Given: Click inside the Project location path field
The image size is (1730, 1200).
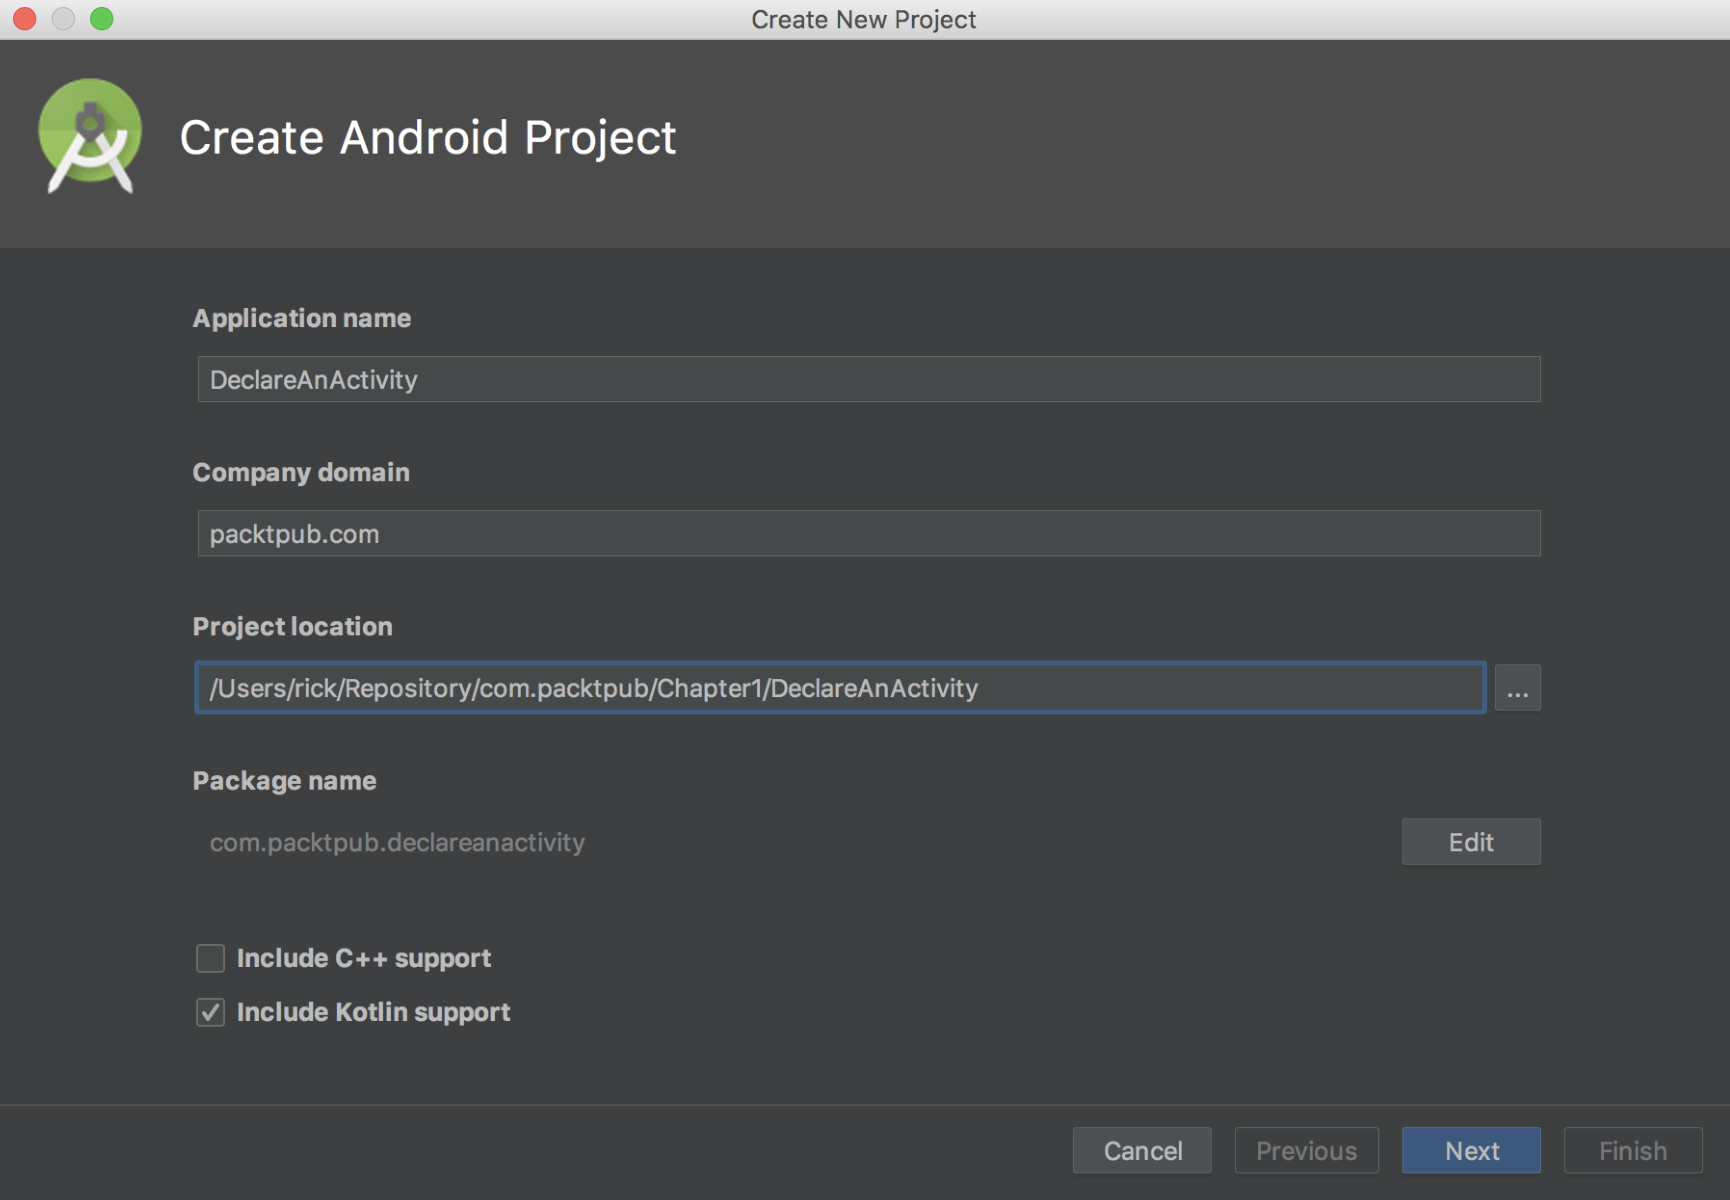Looking at the screenshot, I should (840, 688).
